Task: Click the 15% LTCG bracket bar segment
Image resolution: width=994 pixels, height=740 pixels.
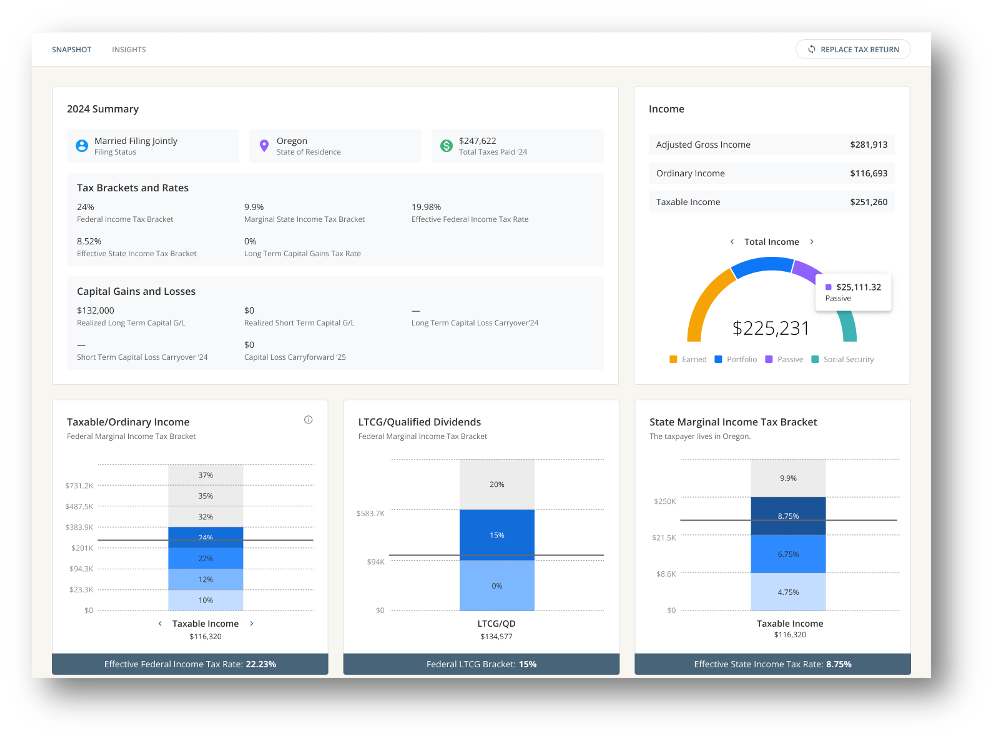Action: click(x=497, y=535)
